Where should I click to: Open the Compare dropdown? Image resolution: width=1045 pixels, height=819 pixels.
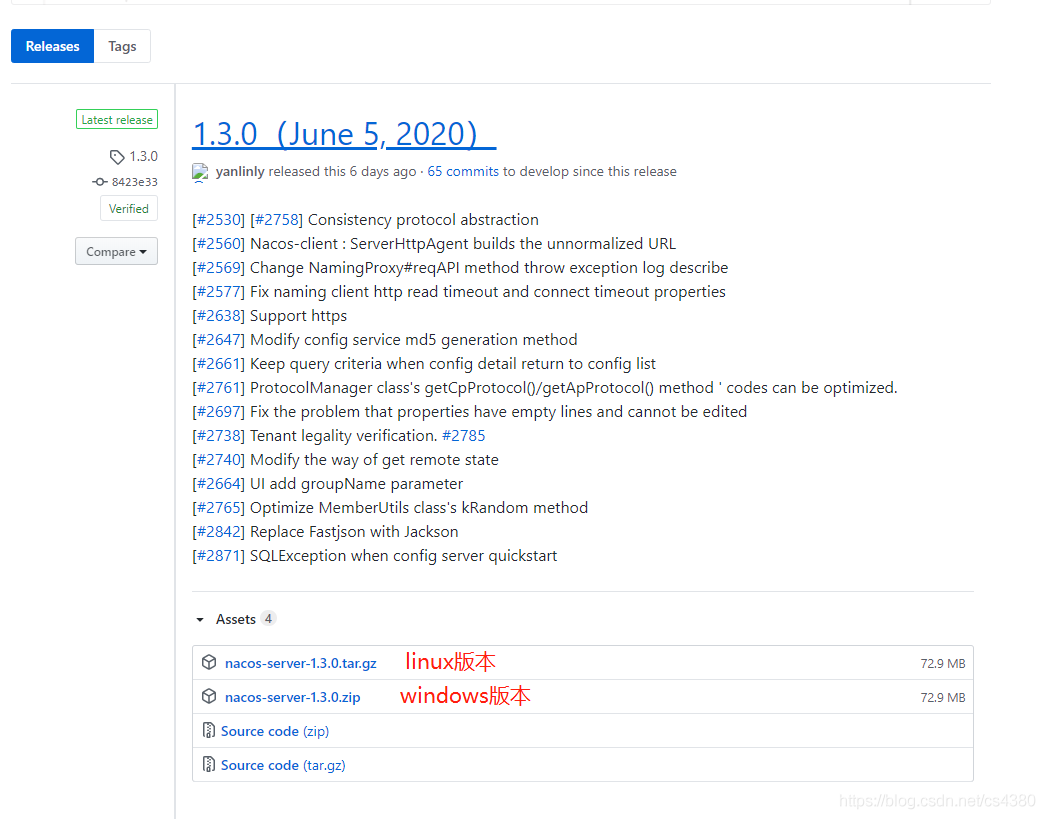coord(116,251)
